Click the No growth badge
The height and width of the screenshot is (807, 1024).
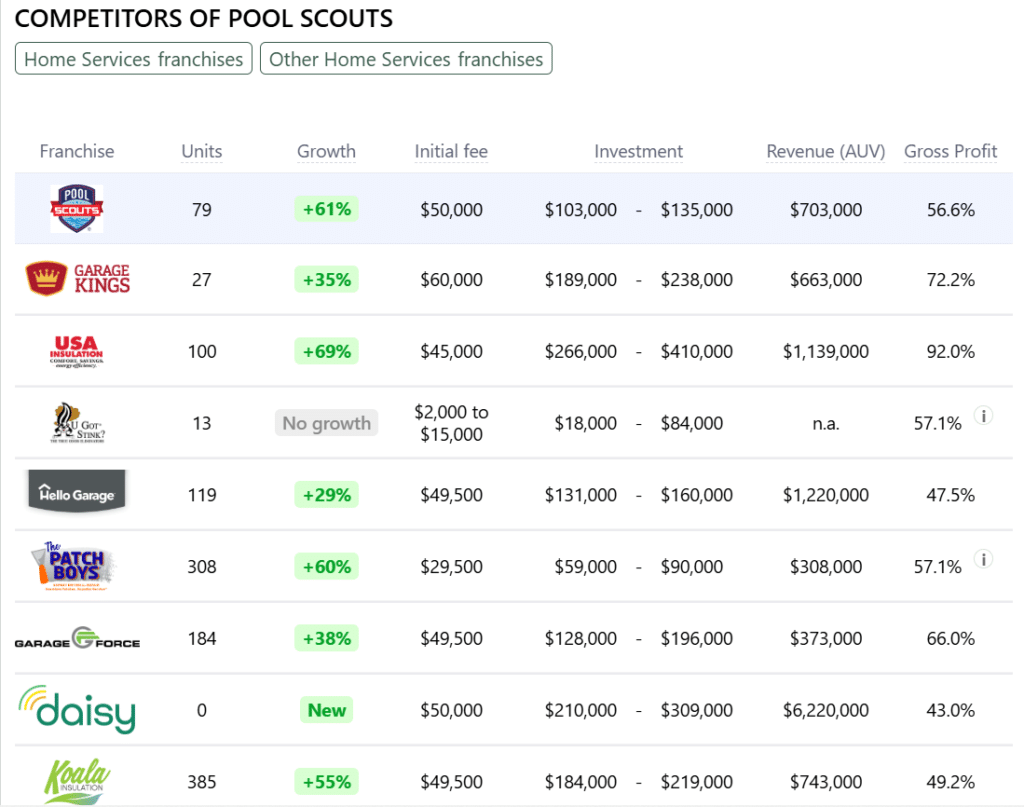click(327, 423)
